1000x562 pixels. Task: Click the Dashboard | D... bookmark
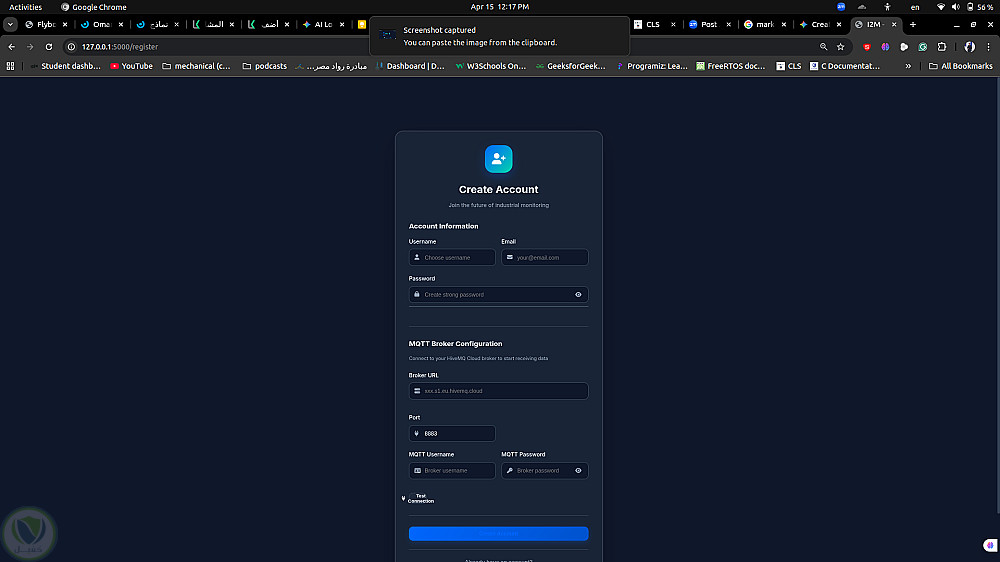(410, 66)
